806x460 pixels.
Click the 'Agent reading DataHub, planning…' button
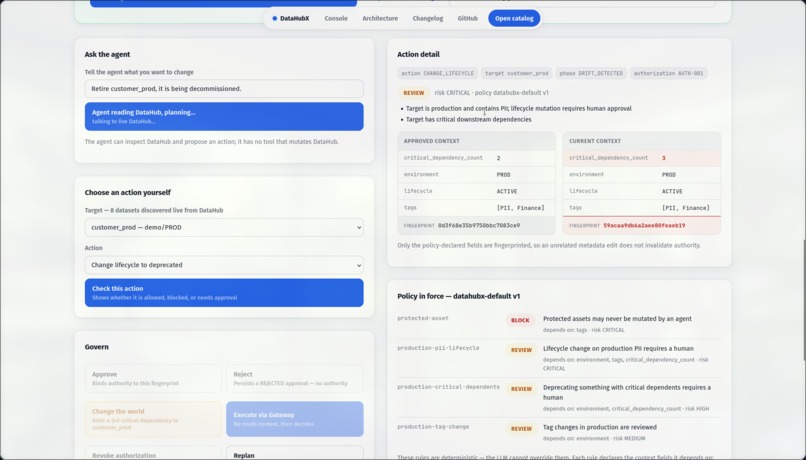click(x=224, y=116)
